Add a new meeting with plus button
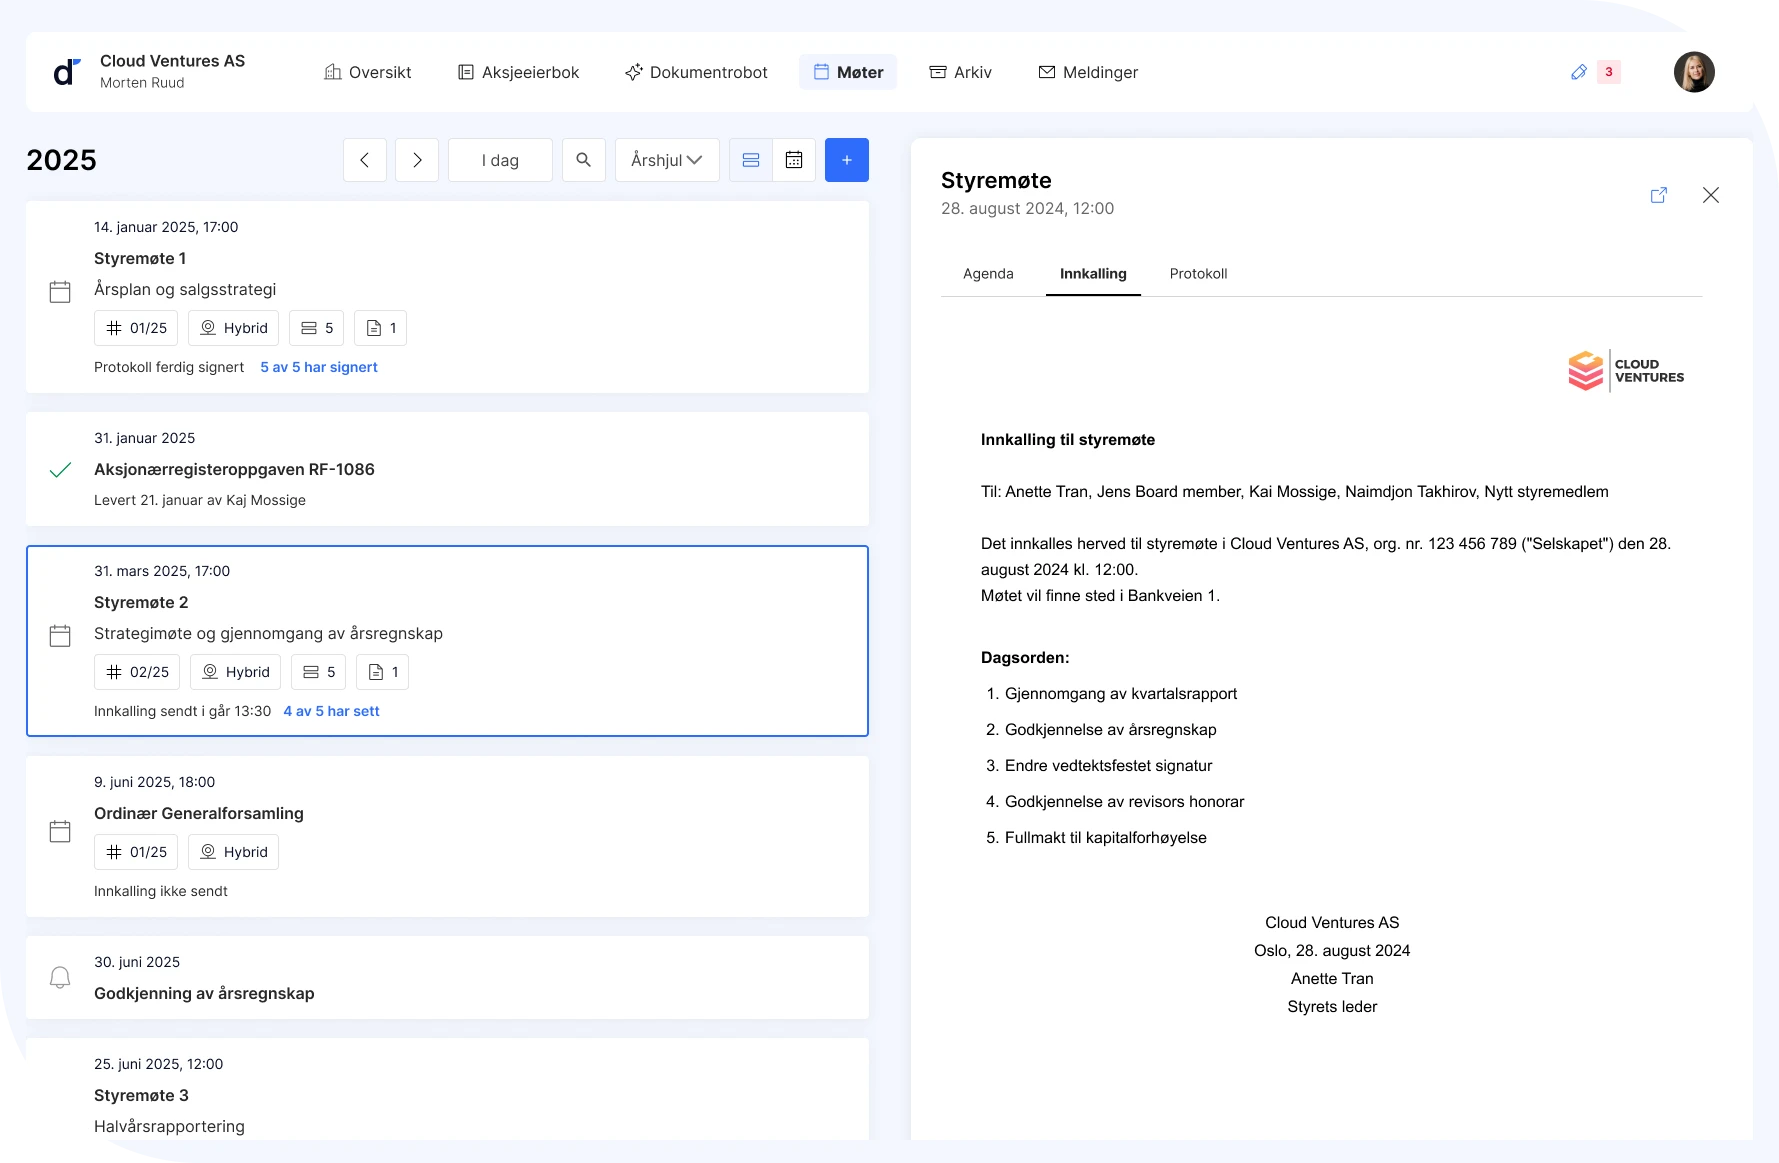The height and width of the screenshot is (1163, 1779). point(846,160)
